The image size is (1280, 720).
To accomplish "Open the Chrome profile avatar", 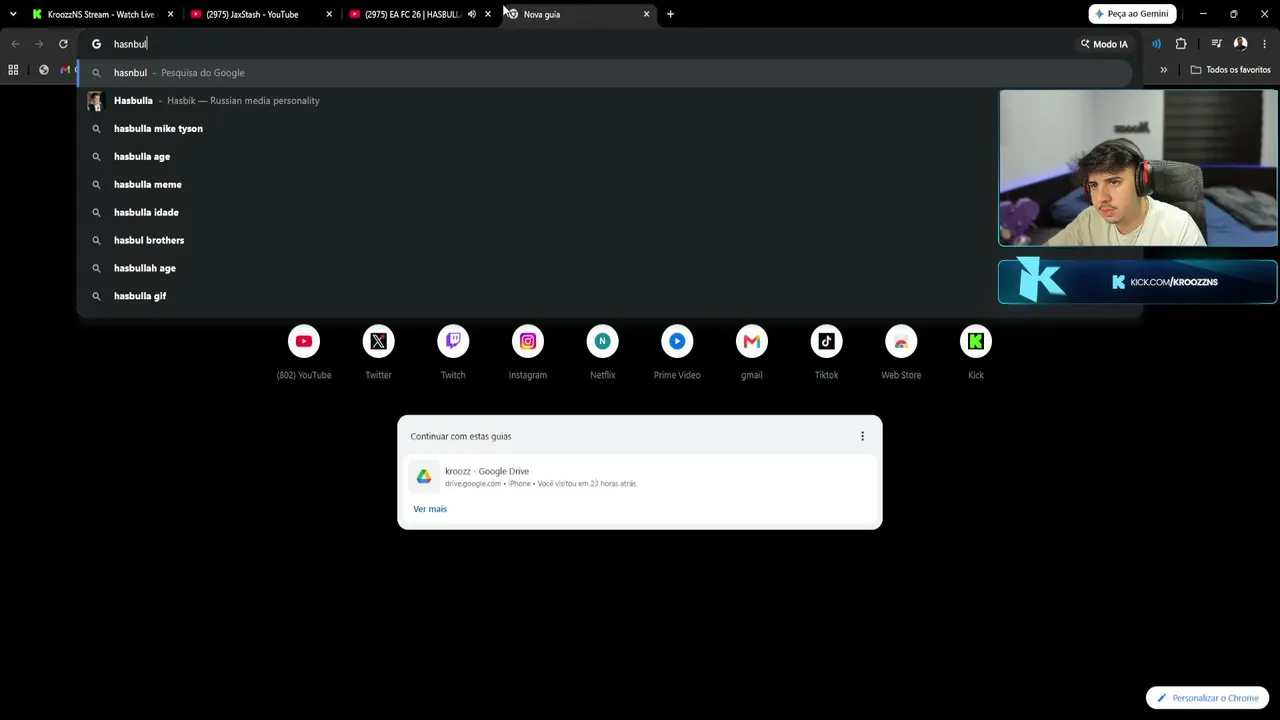I will click(x=1240, y=44).
